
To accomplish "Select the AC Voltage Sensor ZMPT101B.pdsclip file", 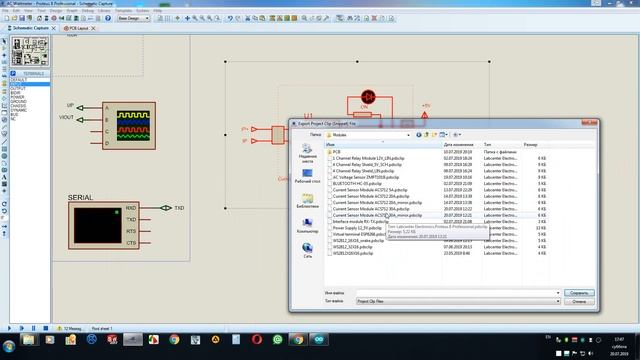I will point(366,177).
